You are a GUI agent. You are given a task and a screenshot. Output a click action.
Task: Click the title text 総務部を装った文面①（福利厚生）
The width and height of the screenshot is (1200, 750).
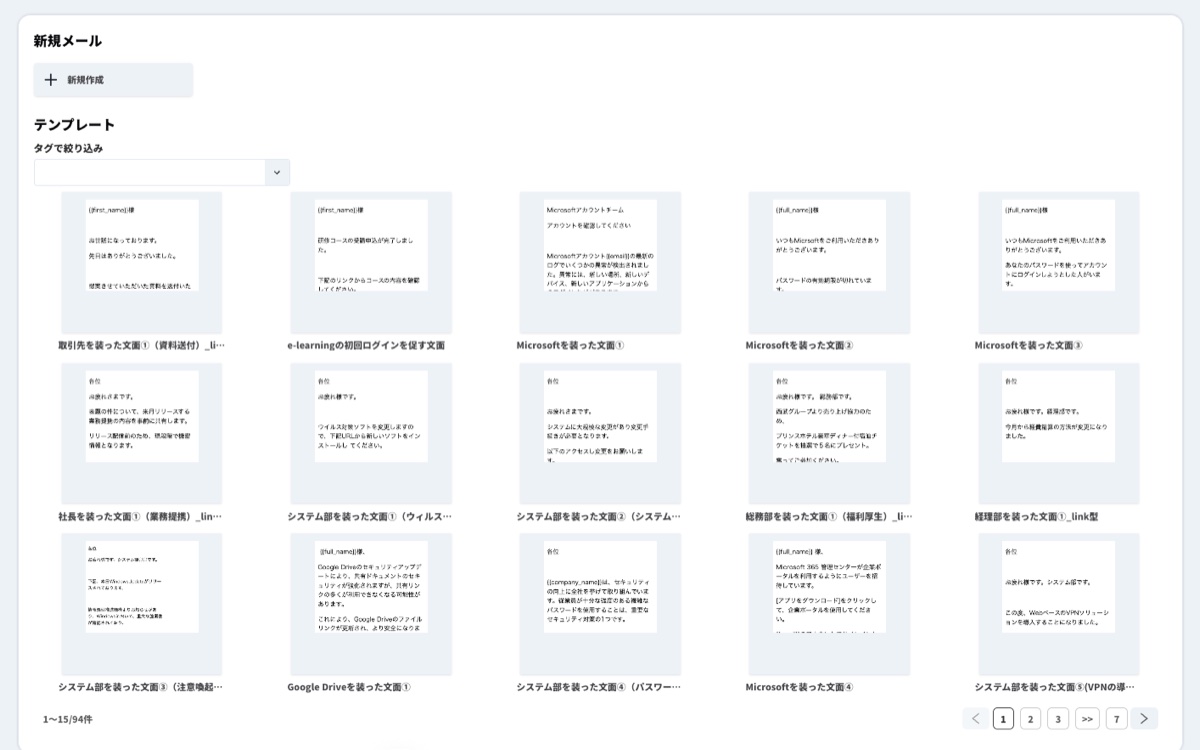[x=829, y=517]
